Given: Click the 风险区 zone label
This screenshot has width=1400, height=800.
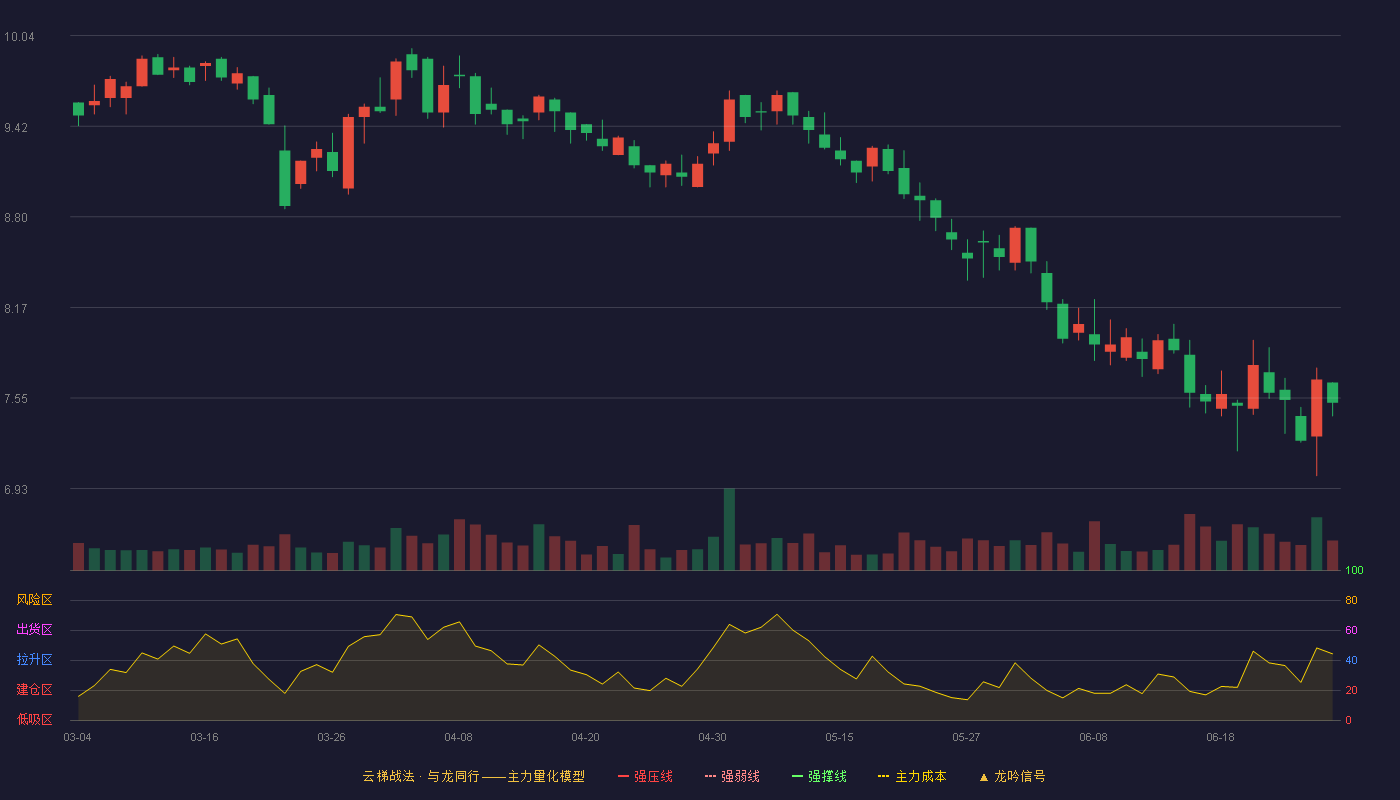Looking at the screenshot, I should (34, 600).
